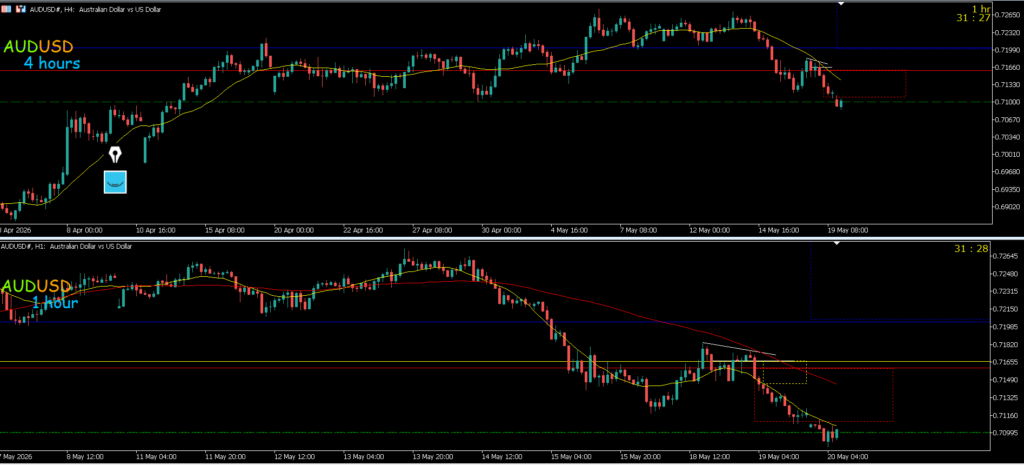
Task: Click the H4 chart shift triangle marker
Action: point(840,4)
